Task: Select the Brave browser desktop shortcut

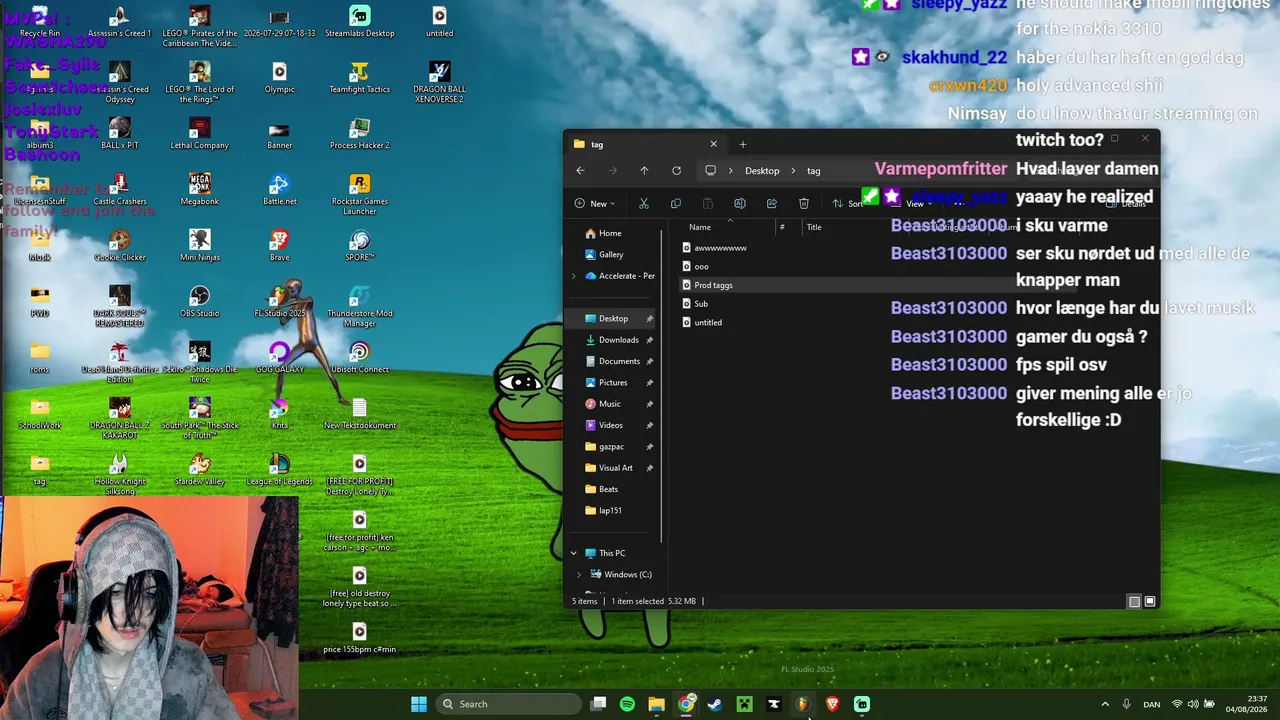Action: tap(280, 245)
